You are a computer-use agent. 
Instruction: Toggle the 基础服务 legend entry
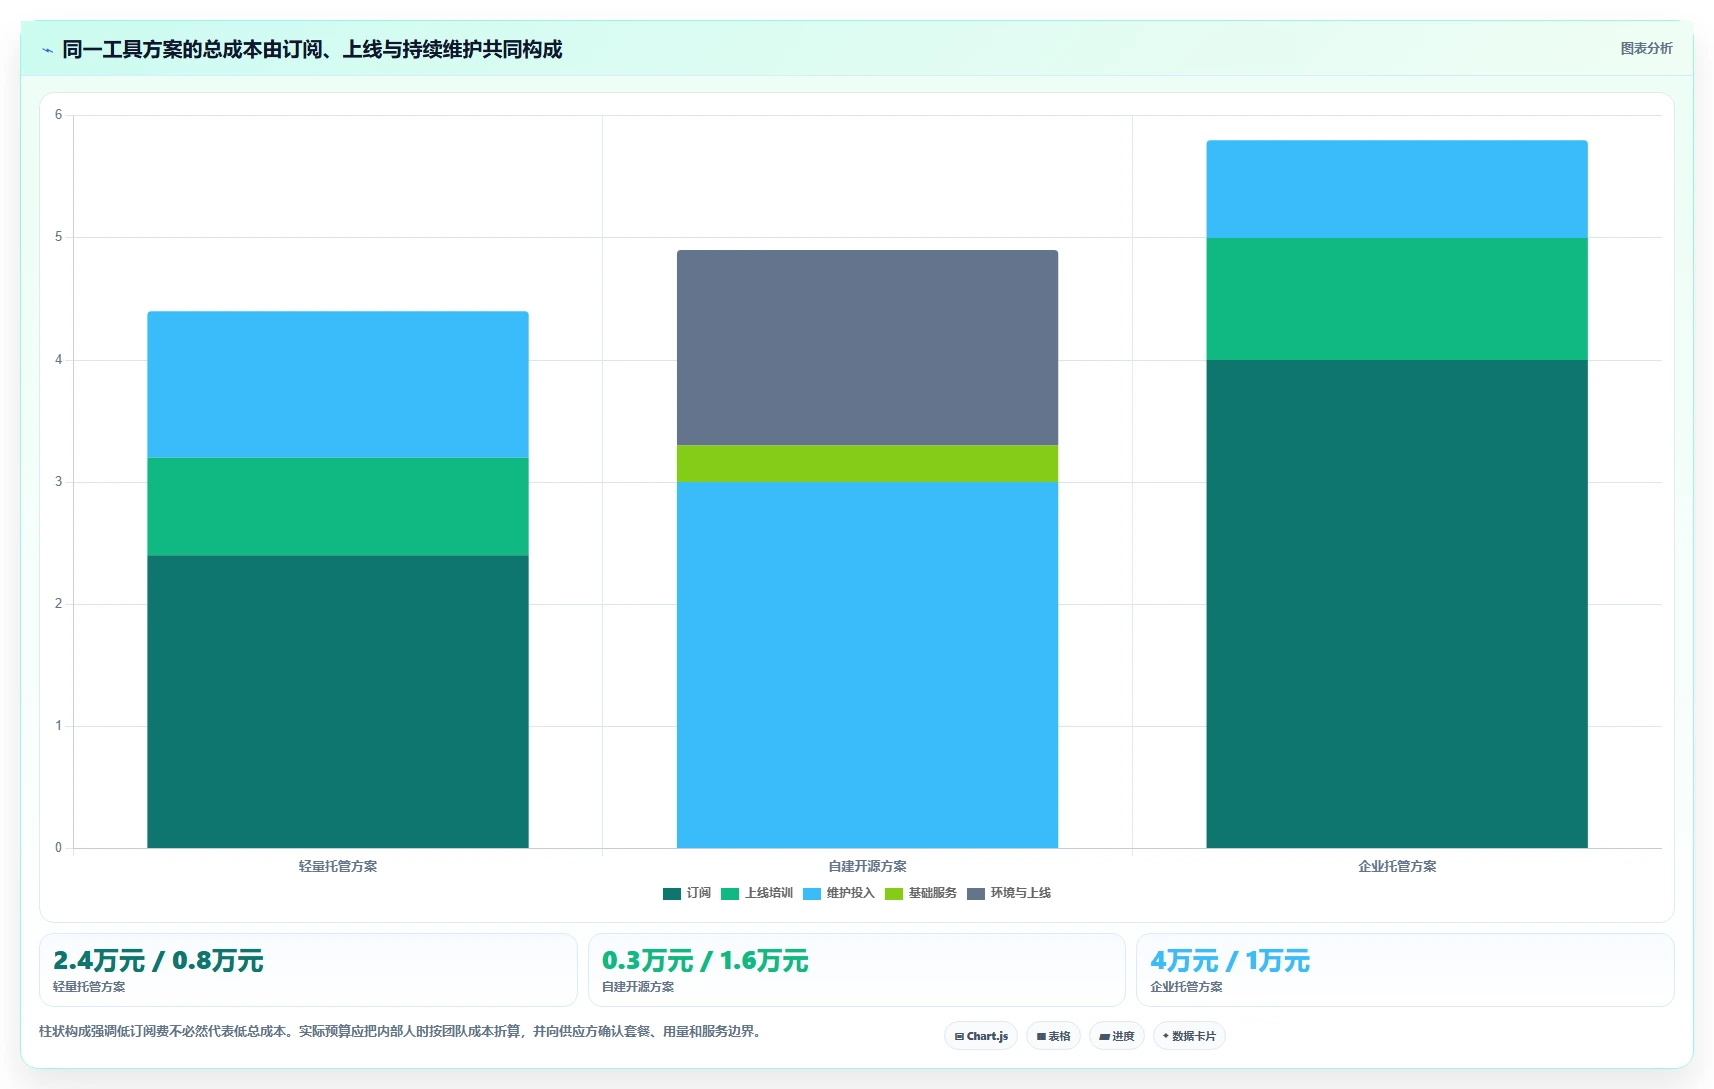(x=921, y=893)
